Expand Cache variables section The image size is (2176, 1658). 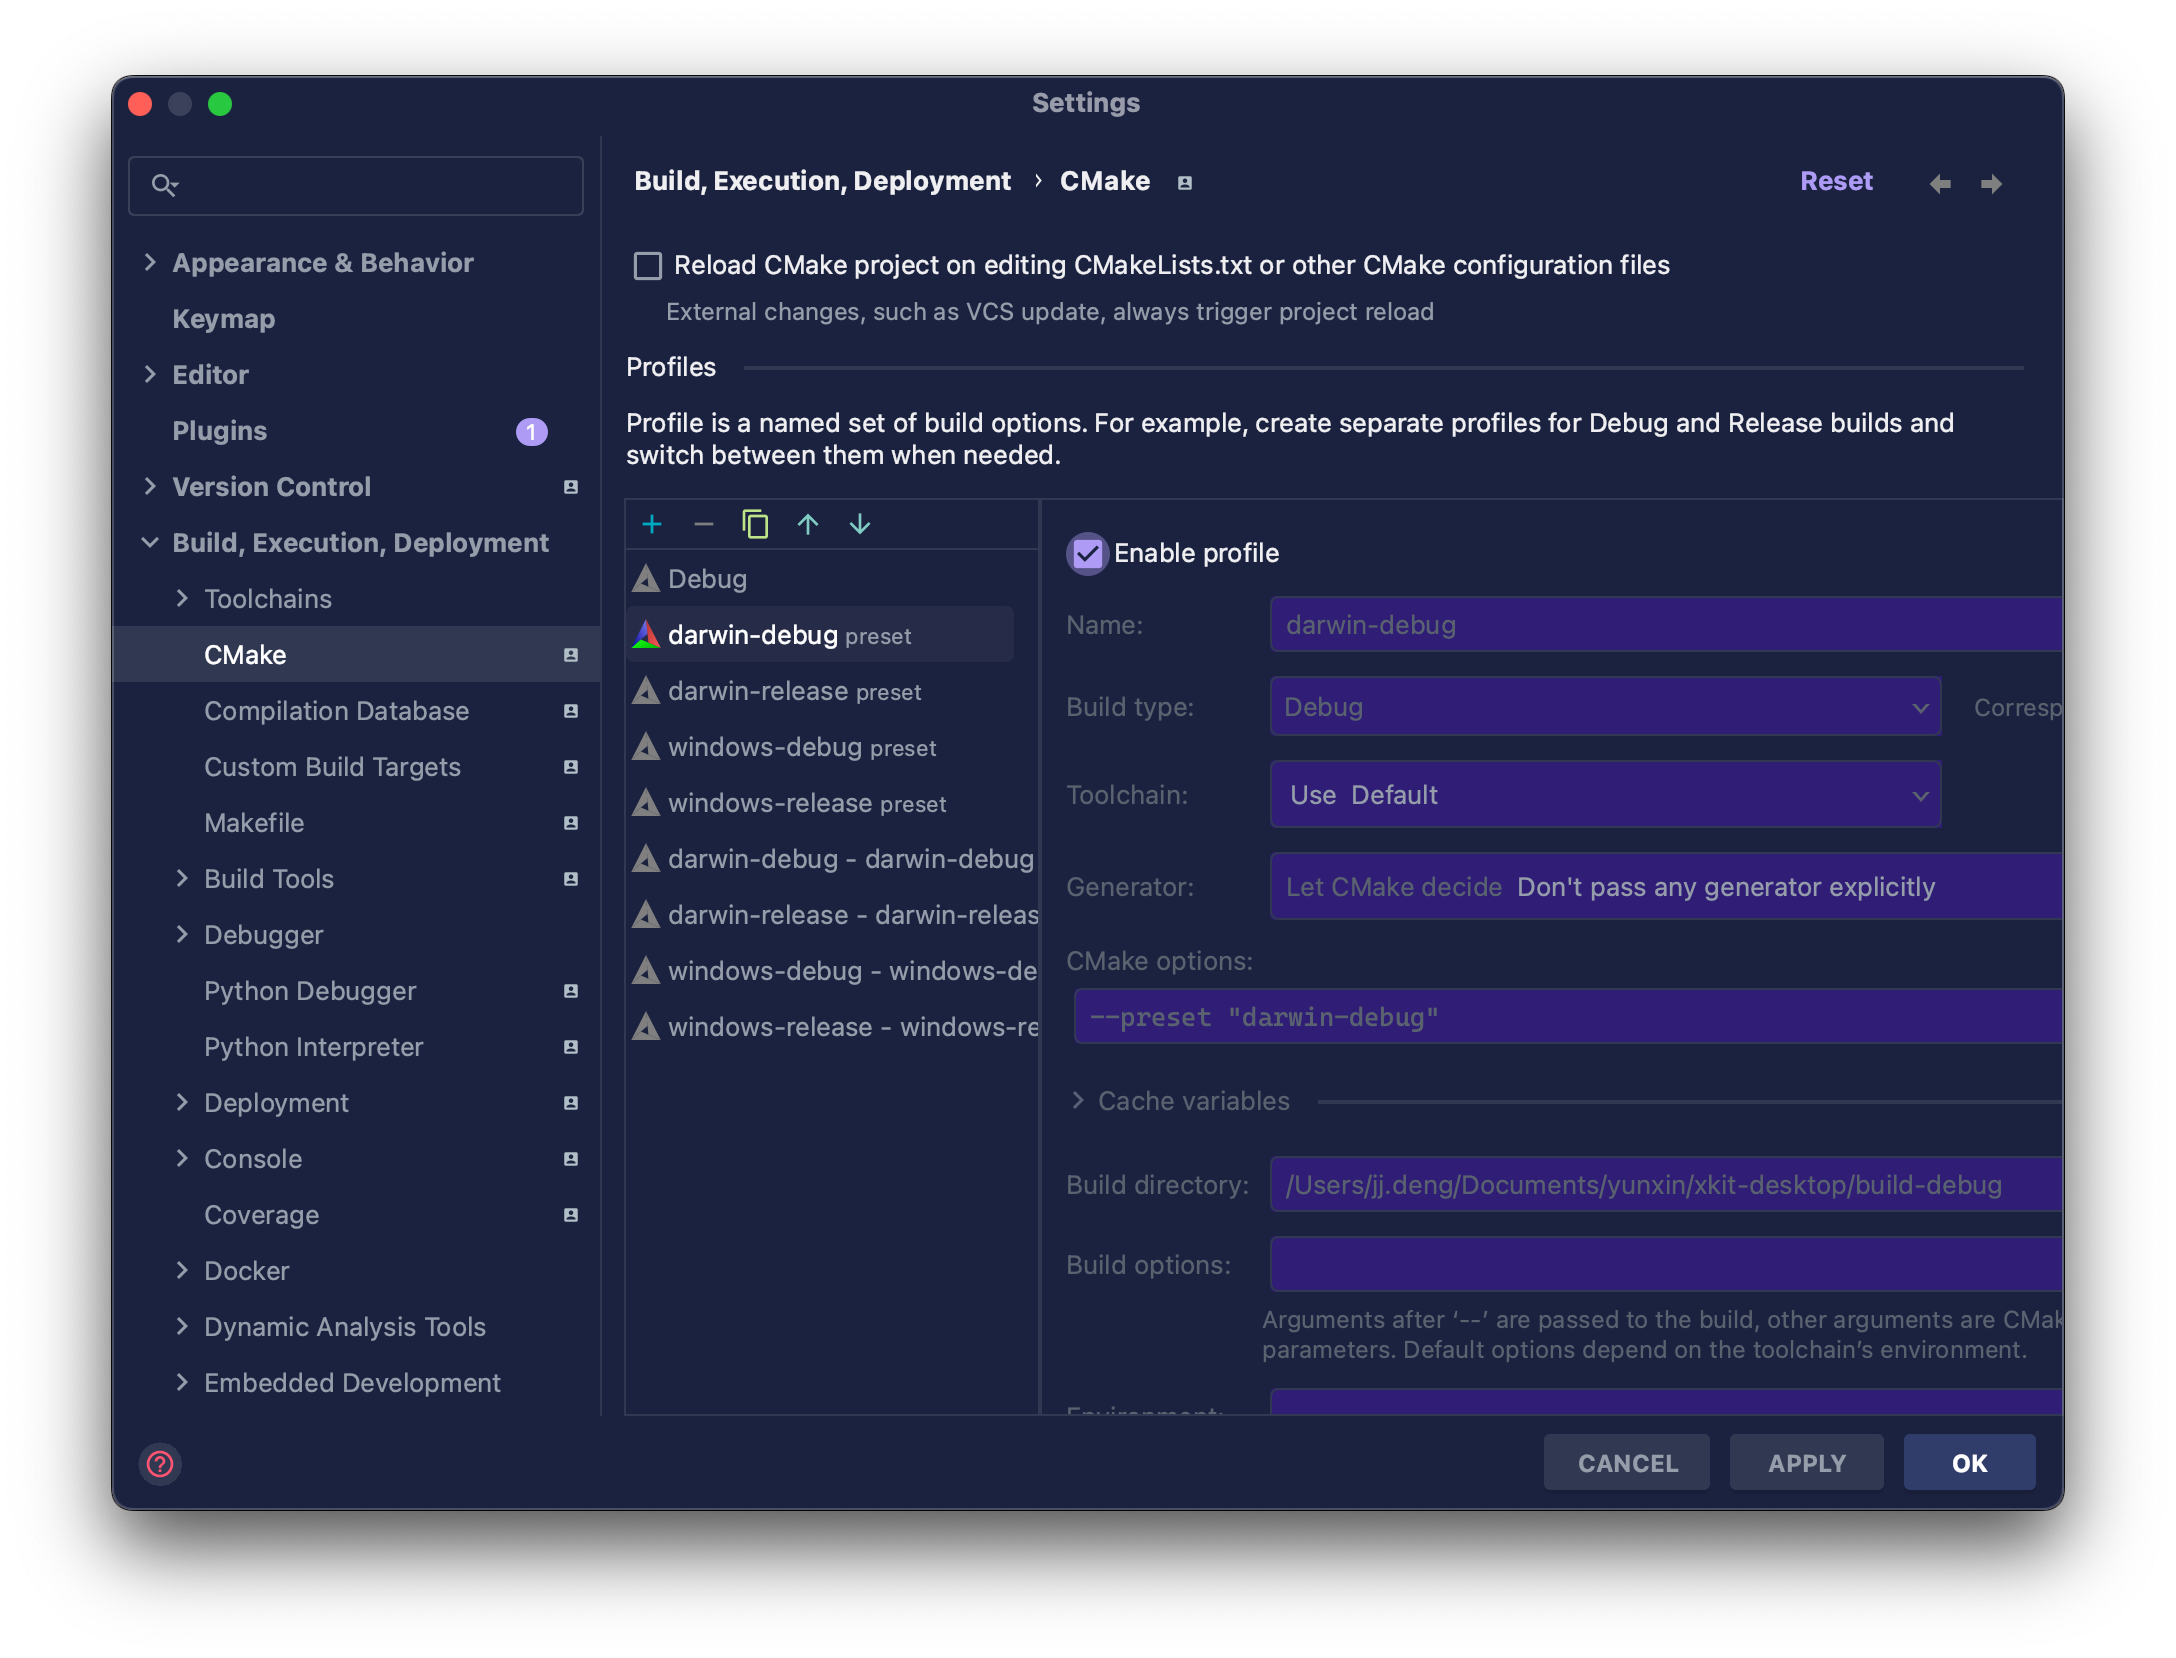pyautogui.click(x=1078, y=1101)
